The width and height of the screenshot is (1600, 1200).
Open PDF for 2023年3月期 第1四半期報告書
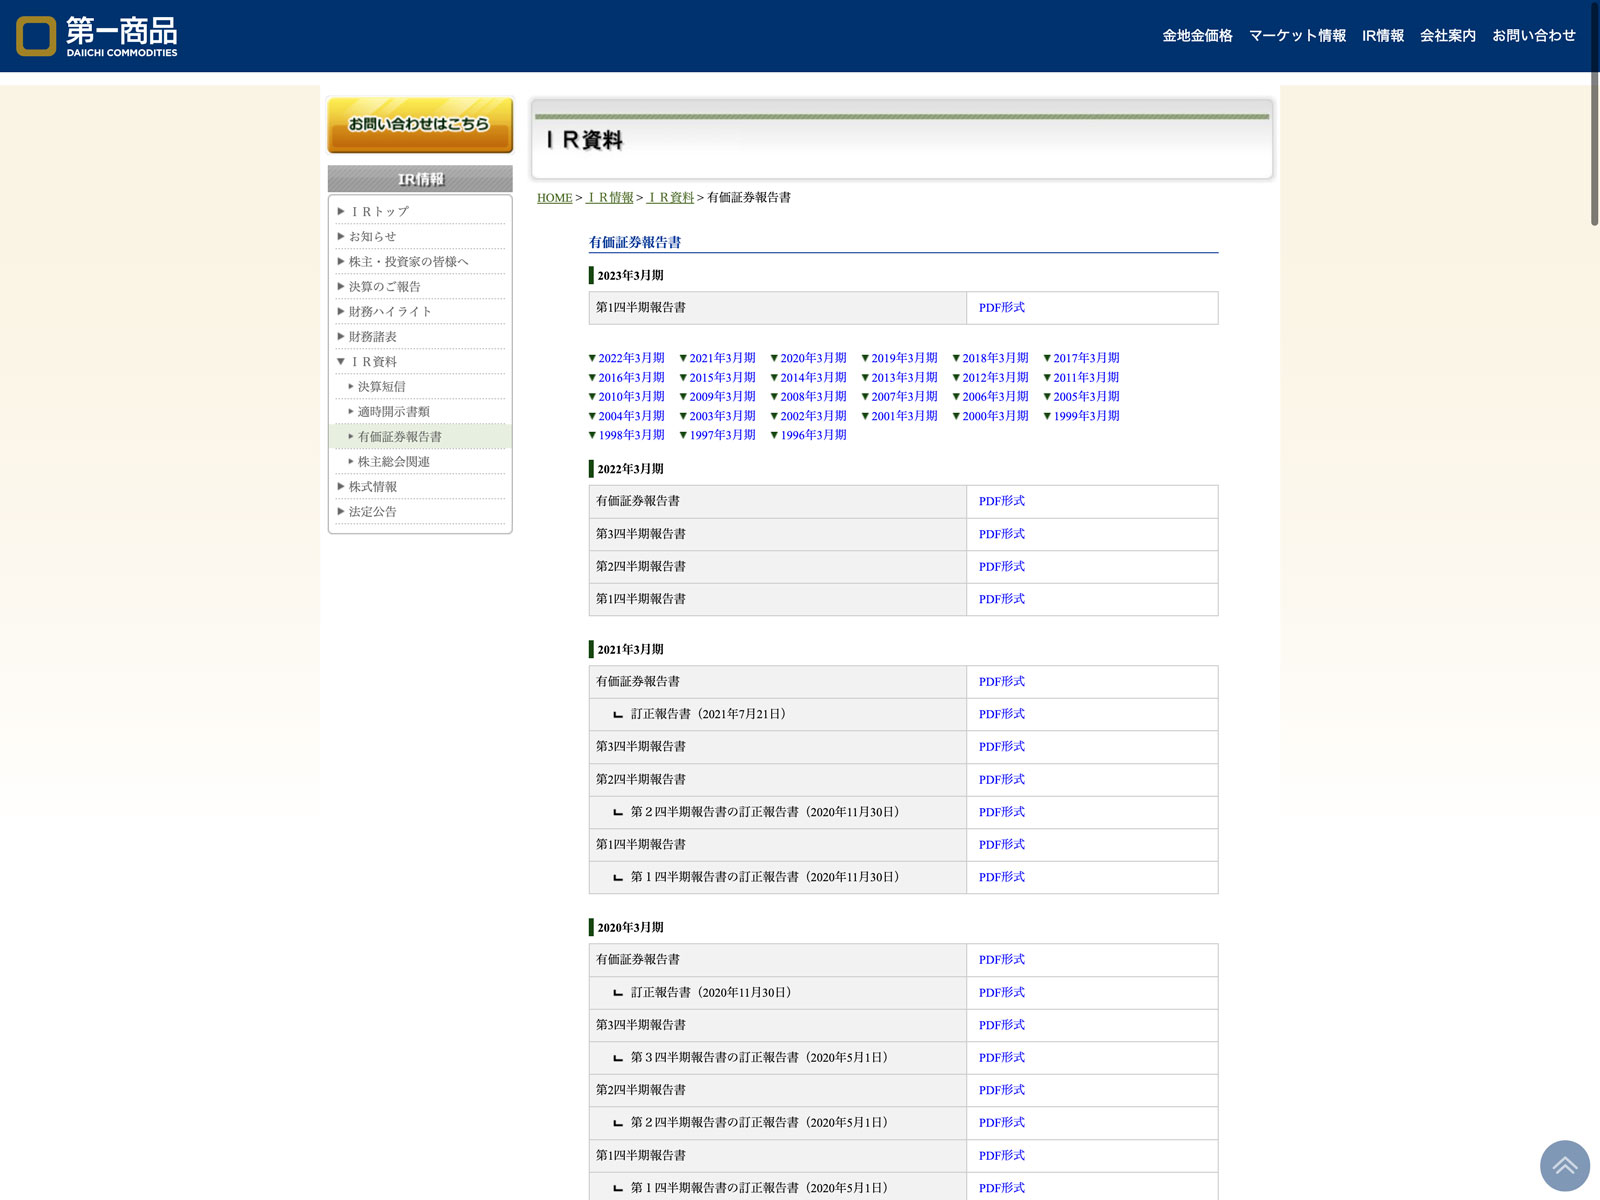pos(1001,308)
